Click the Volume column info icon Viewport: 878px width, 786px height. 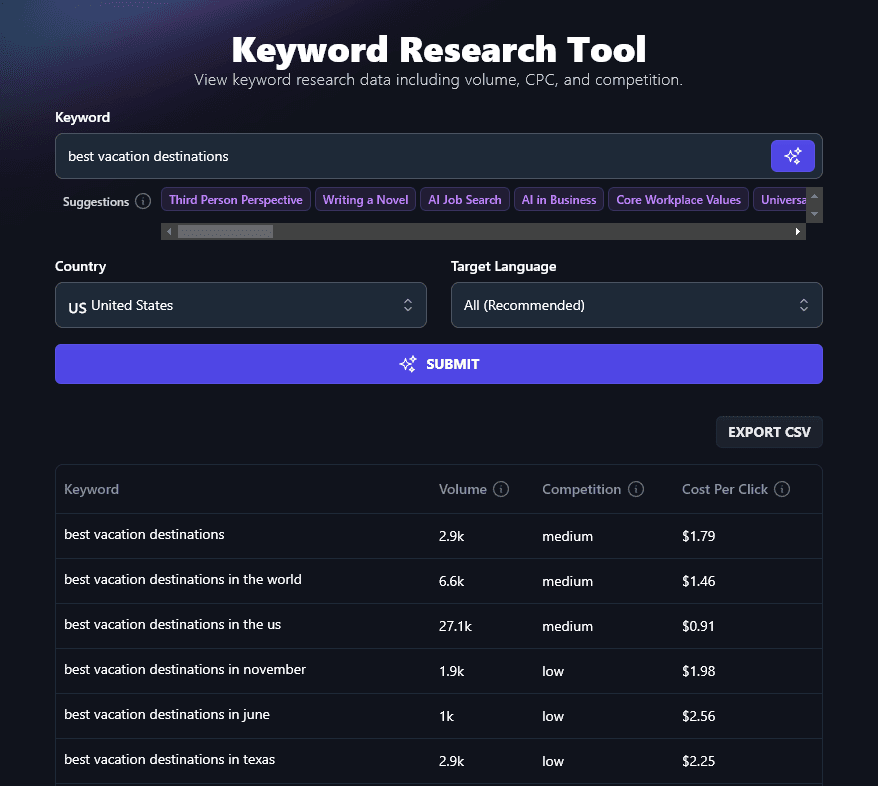point(501,489)
